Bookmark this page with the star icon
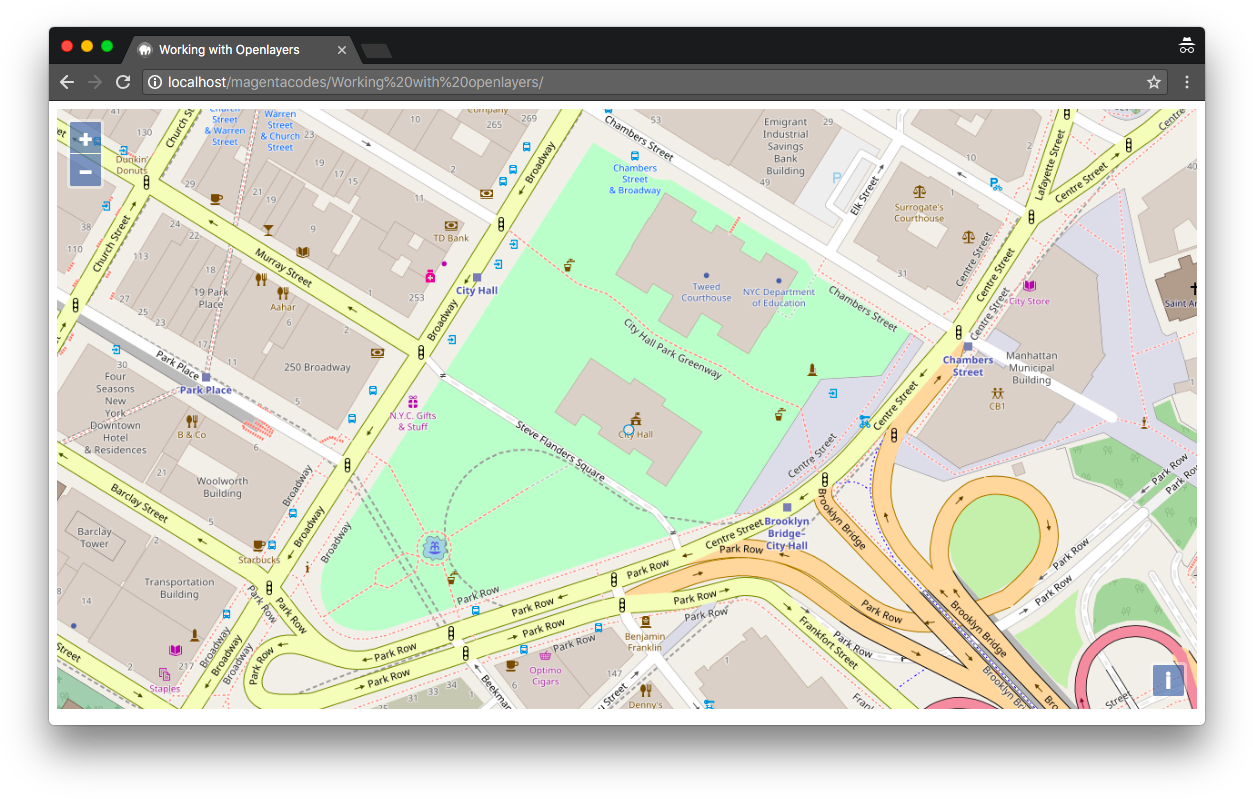 [x=1154, y=82]
